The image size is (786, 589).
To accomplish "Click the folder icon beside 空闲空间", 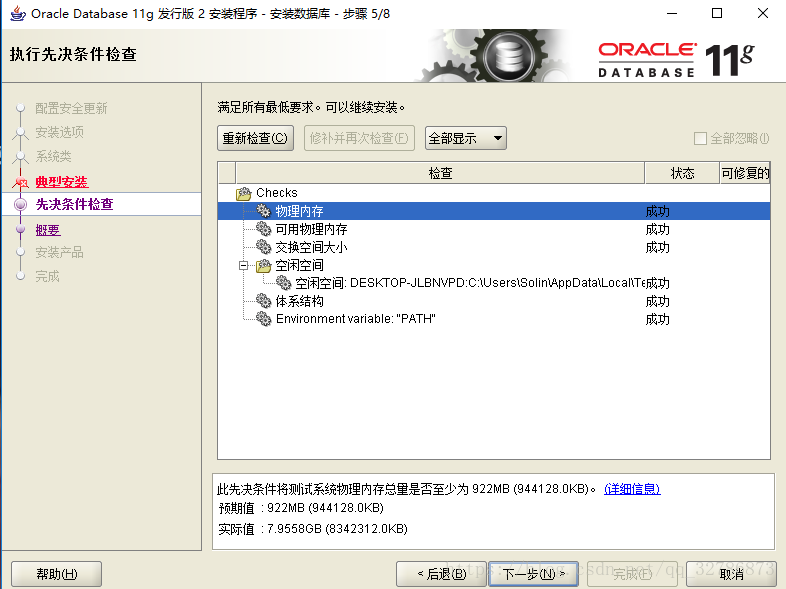I will (x=264, y=266).
